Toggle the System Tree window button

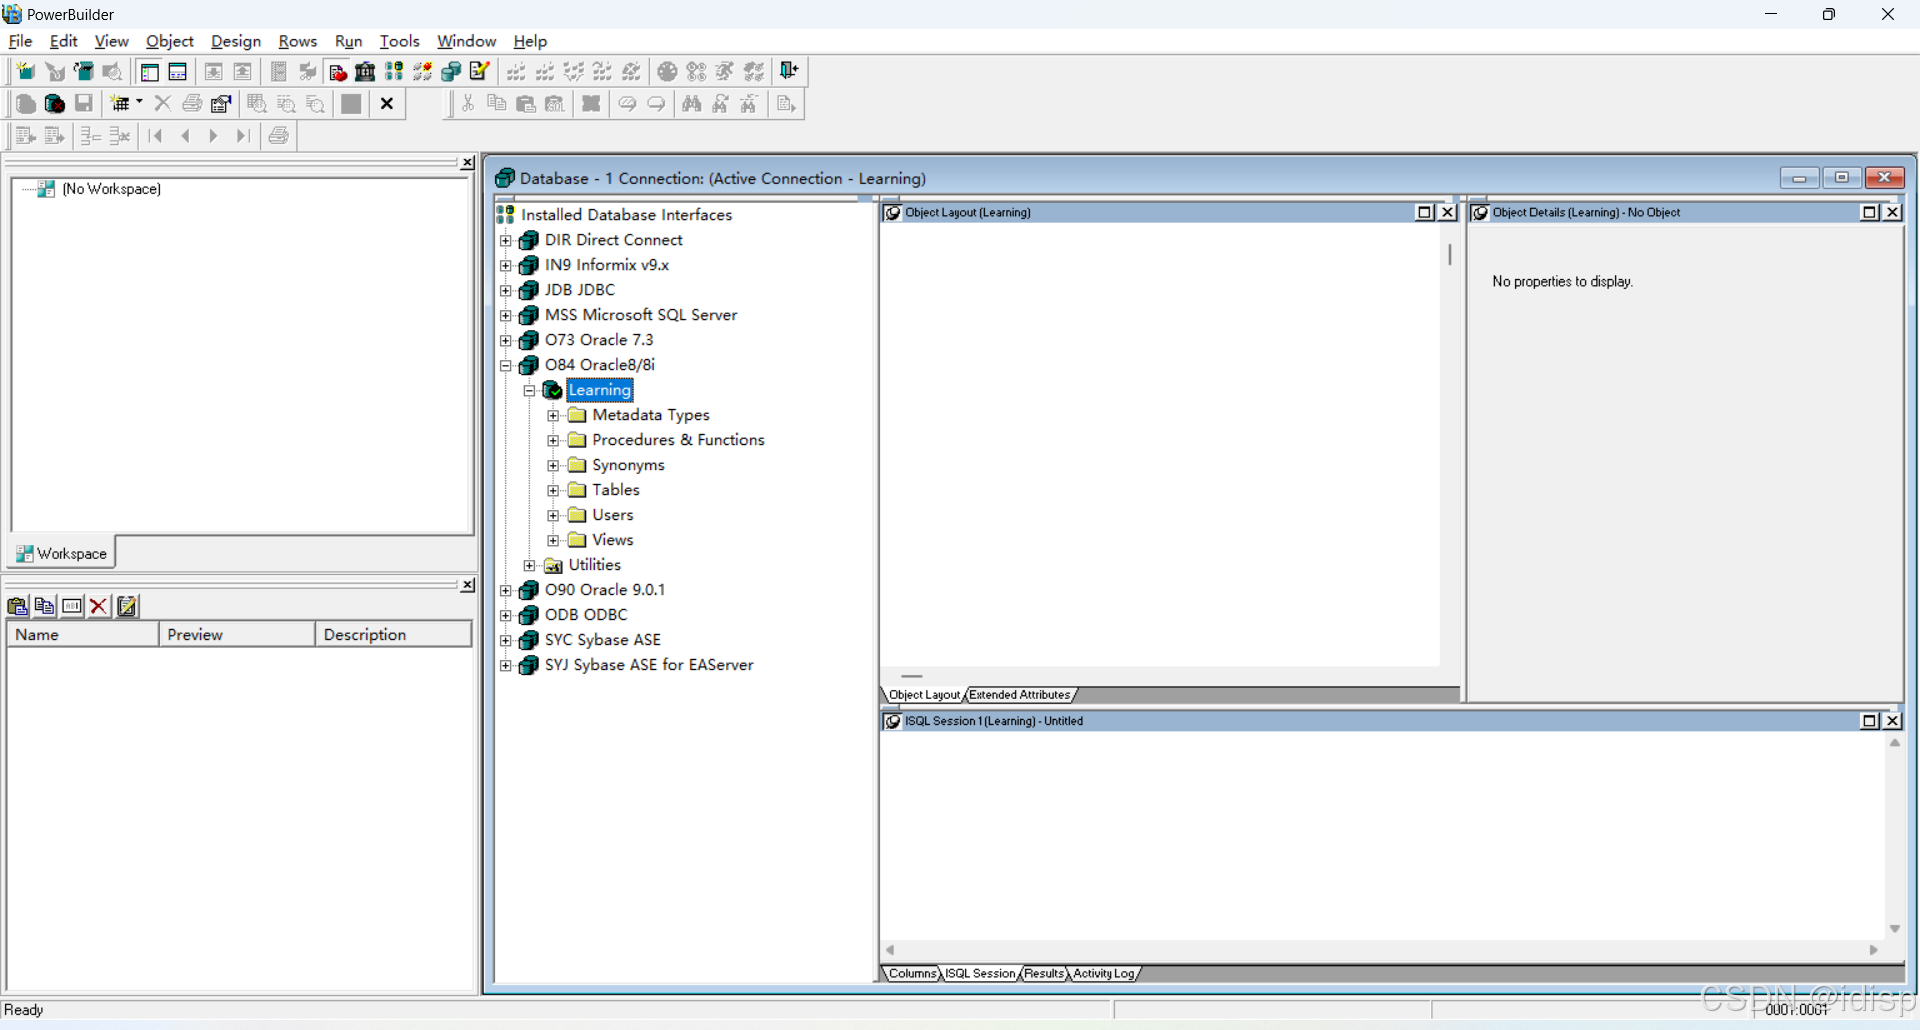point(149,71)
